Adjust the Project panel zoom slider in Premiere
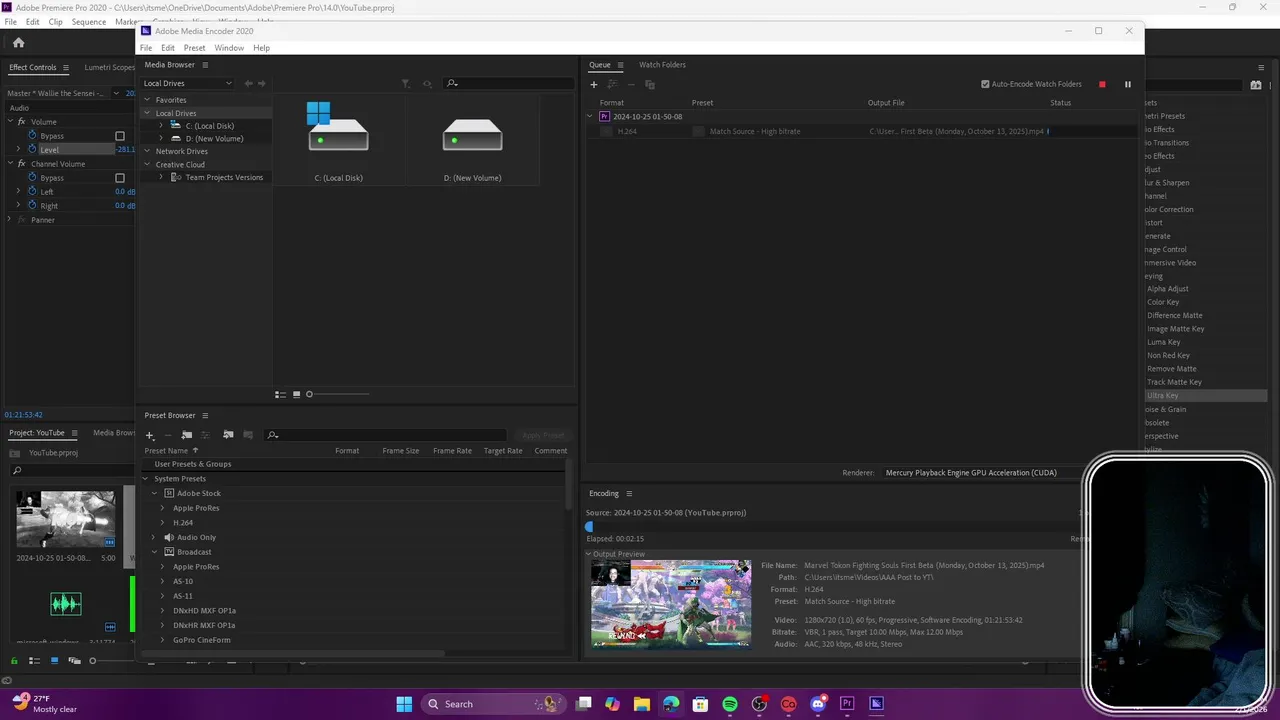The height and width of the screenshot is (720, 1280). (93, 661)
